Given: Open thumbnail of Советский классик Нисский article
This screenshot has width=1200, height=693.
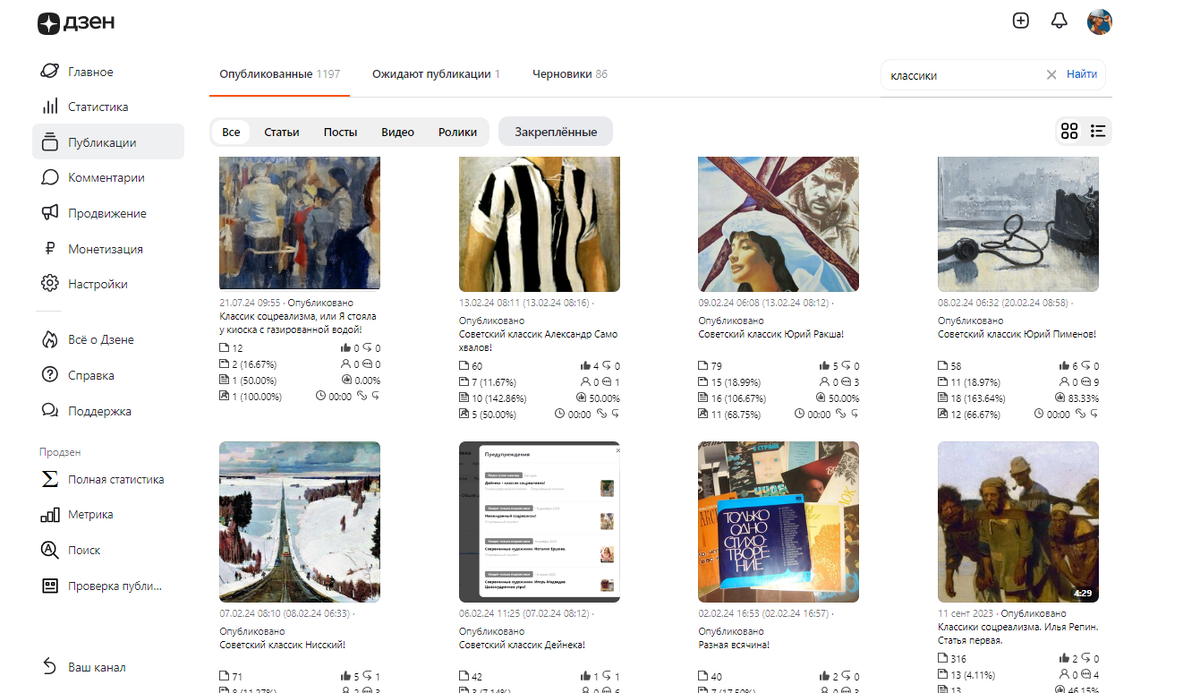Looking at the screenshot, I should 300,522.
